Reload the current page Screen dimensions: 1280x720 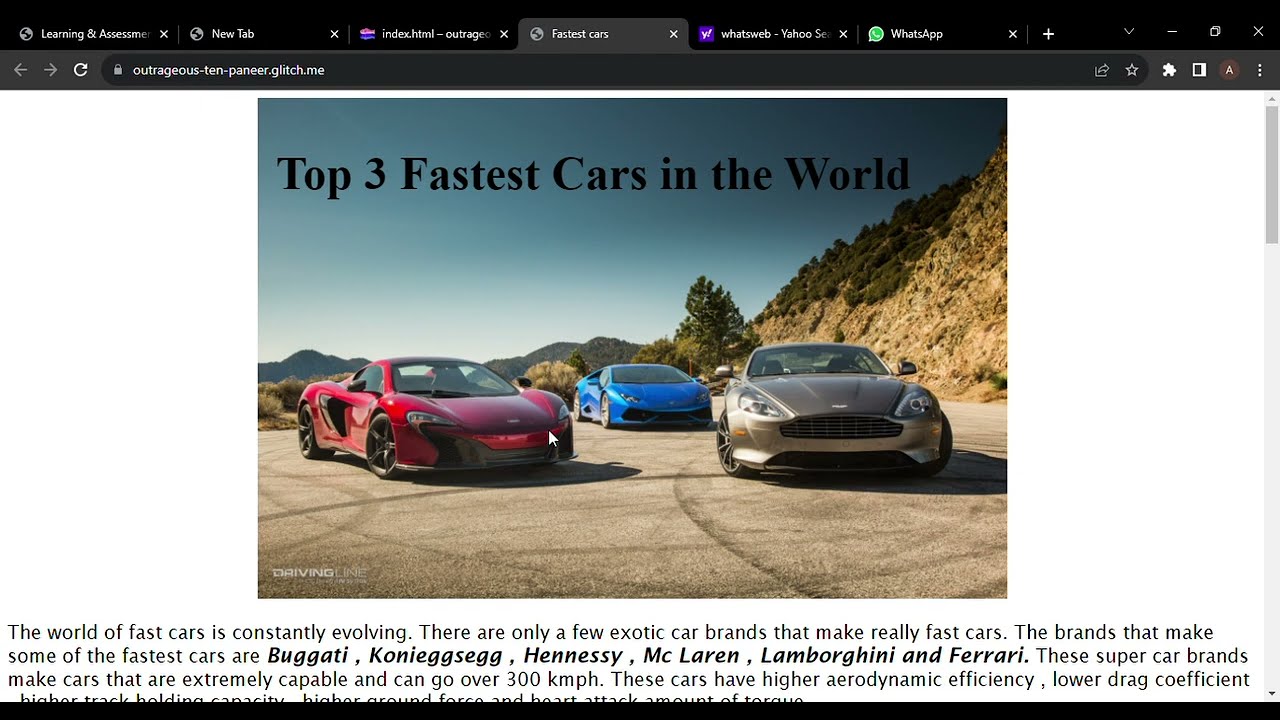coord(81,70)
